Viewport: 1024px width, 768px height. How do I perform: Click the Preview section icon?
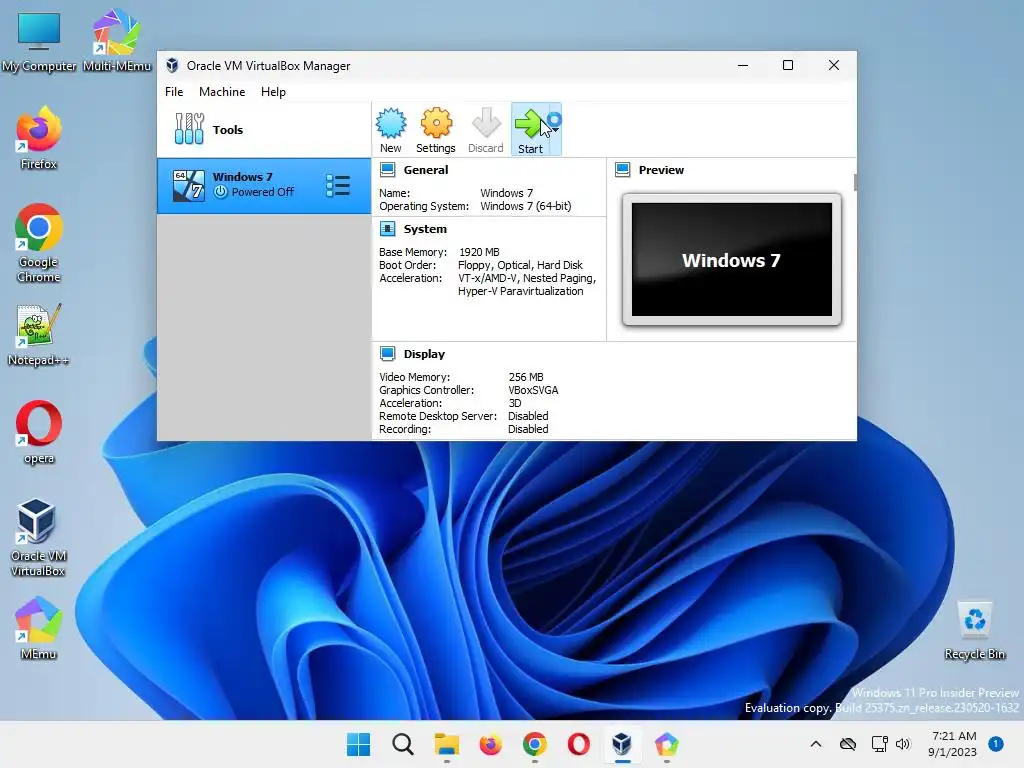[623, 170]
